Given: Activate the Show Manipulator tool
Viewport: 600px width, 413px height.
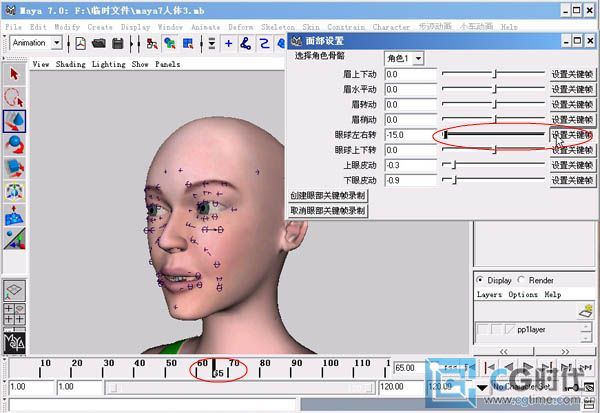Looking at the screenshot, I should coord(14,238).
